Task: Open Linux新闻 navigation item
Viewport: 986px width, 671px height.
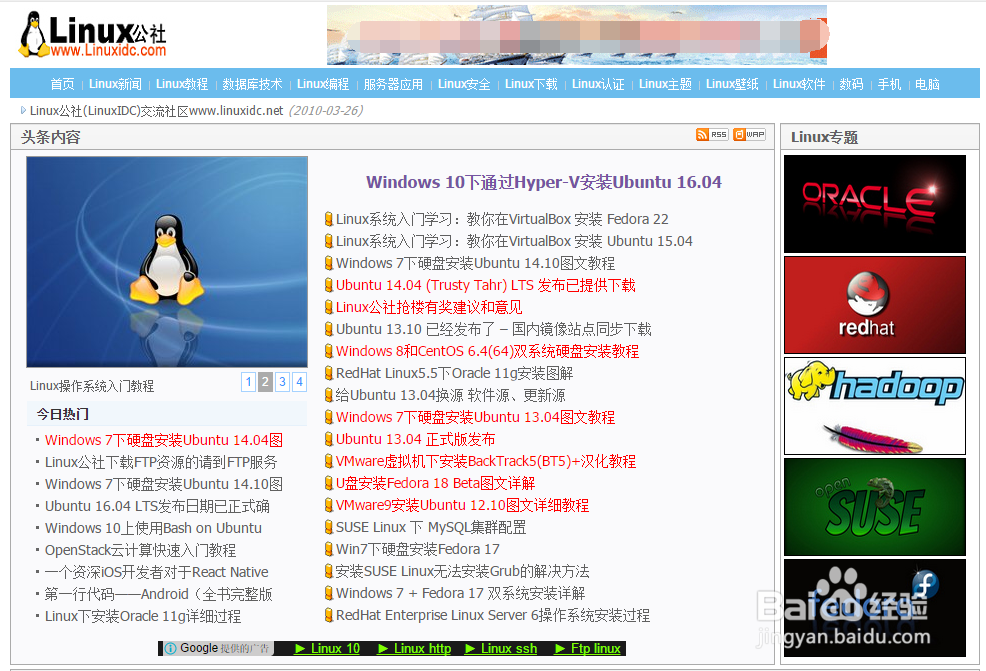Action: coord(115,84)
